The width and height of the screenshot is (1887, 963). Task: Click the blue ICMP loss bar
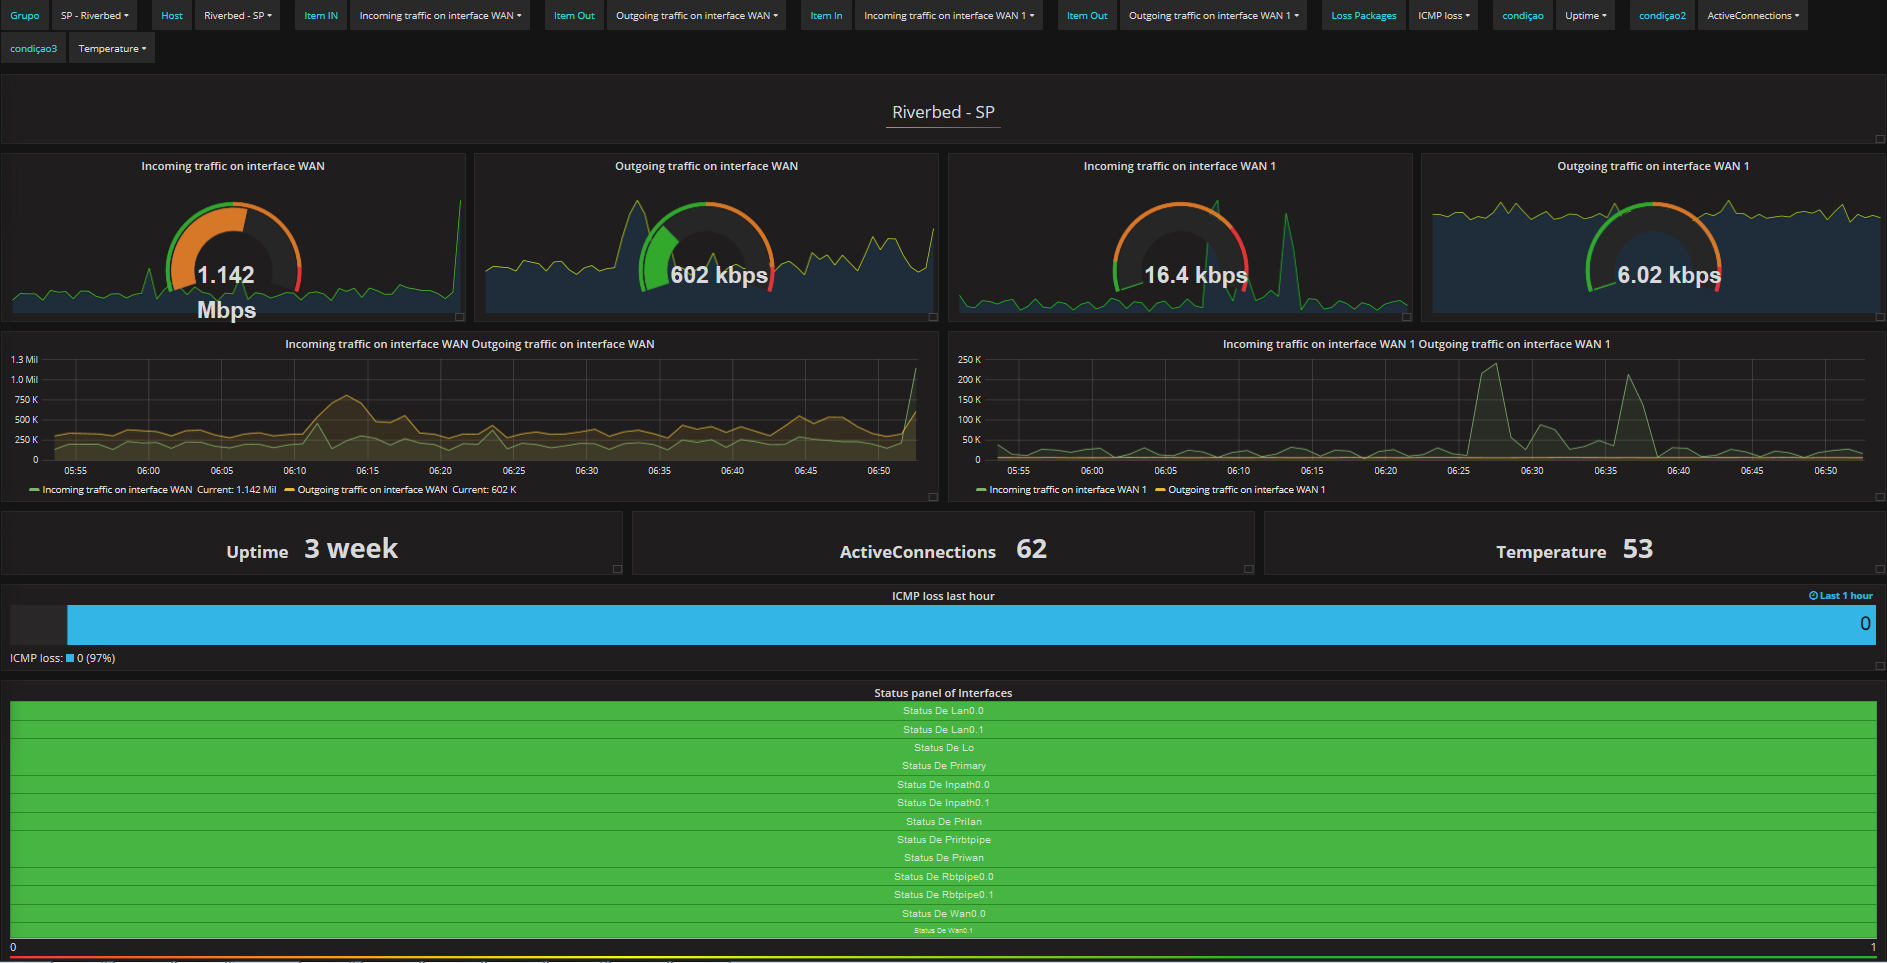coord(971,625)
